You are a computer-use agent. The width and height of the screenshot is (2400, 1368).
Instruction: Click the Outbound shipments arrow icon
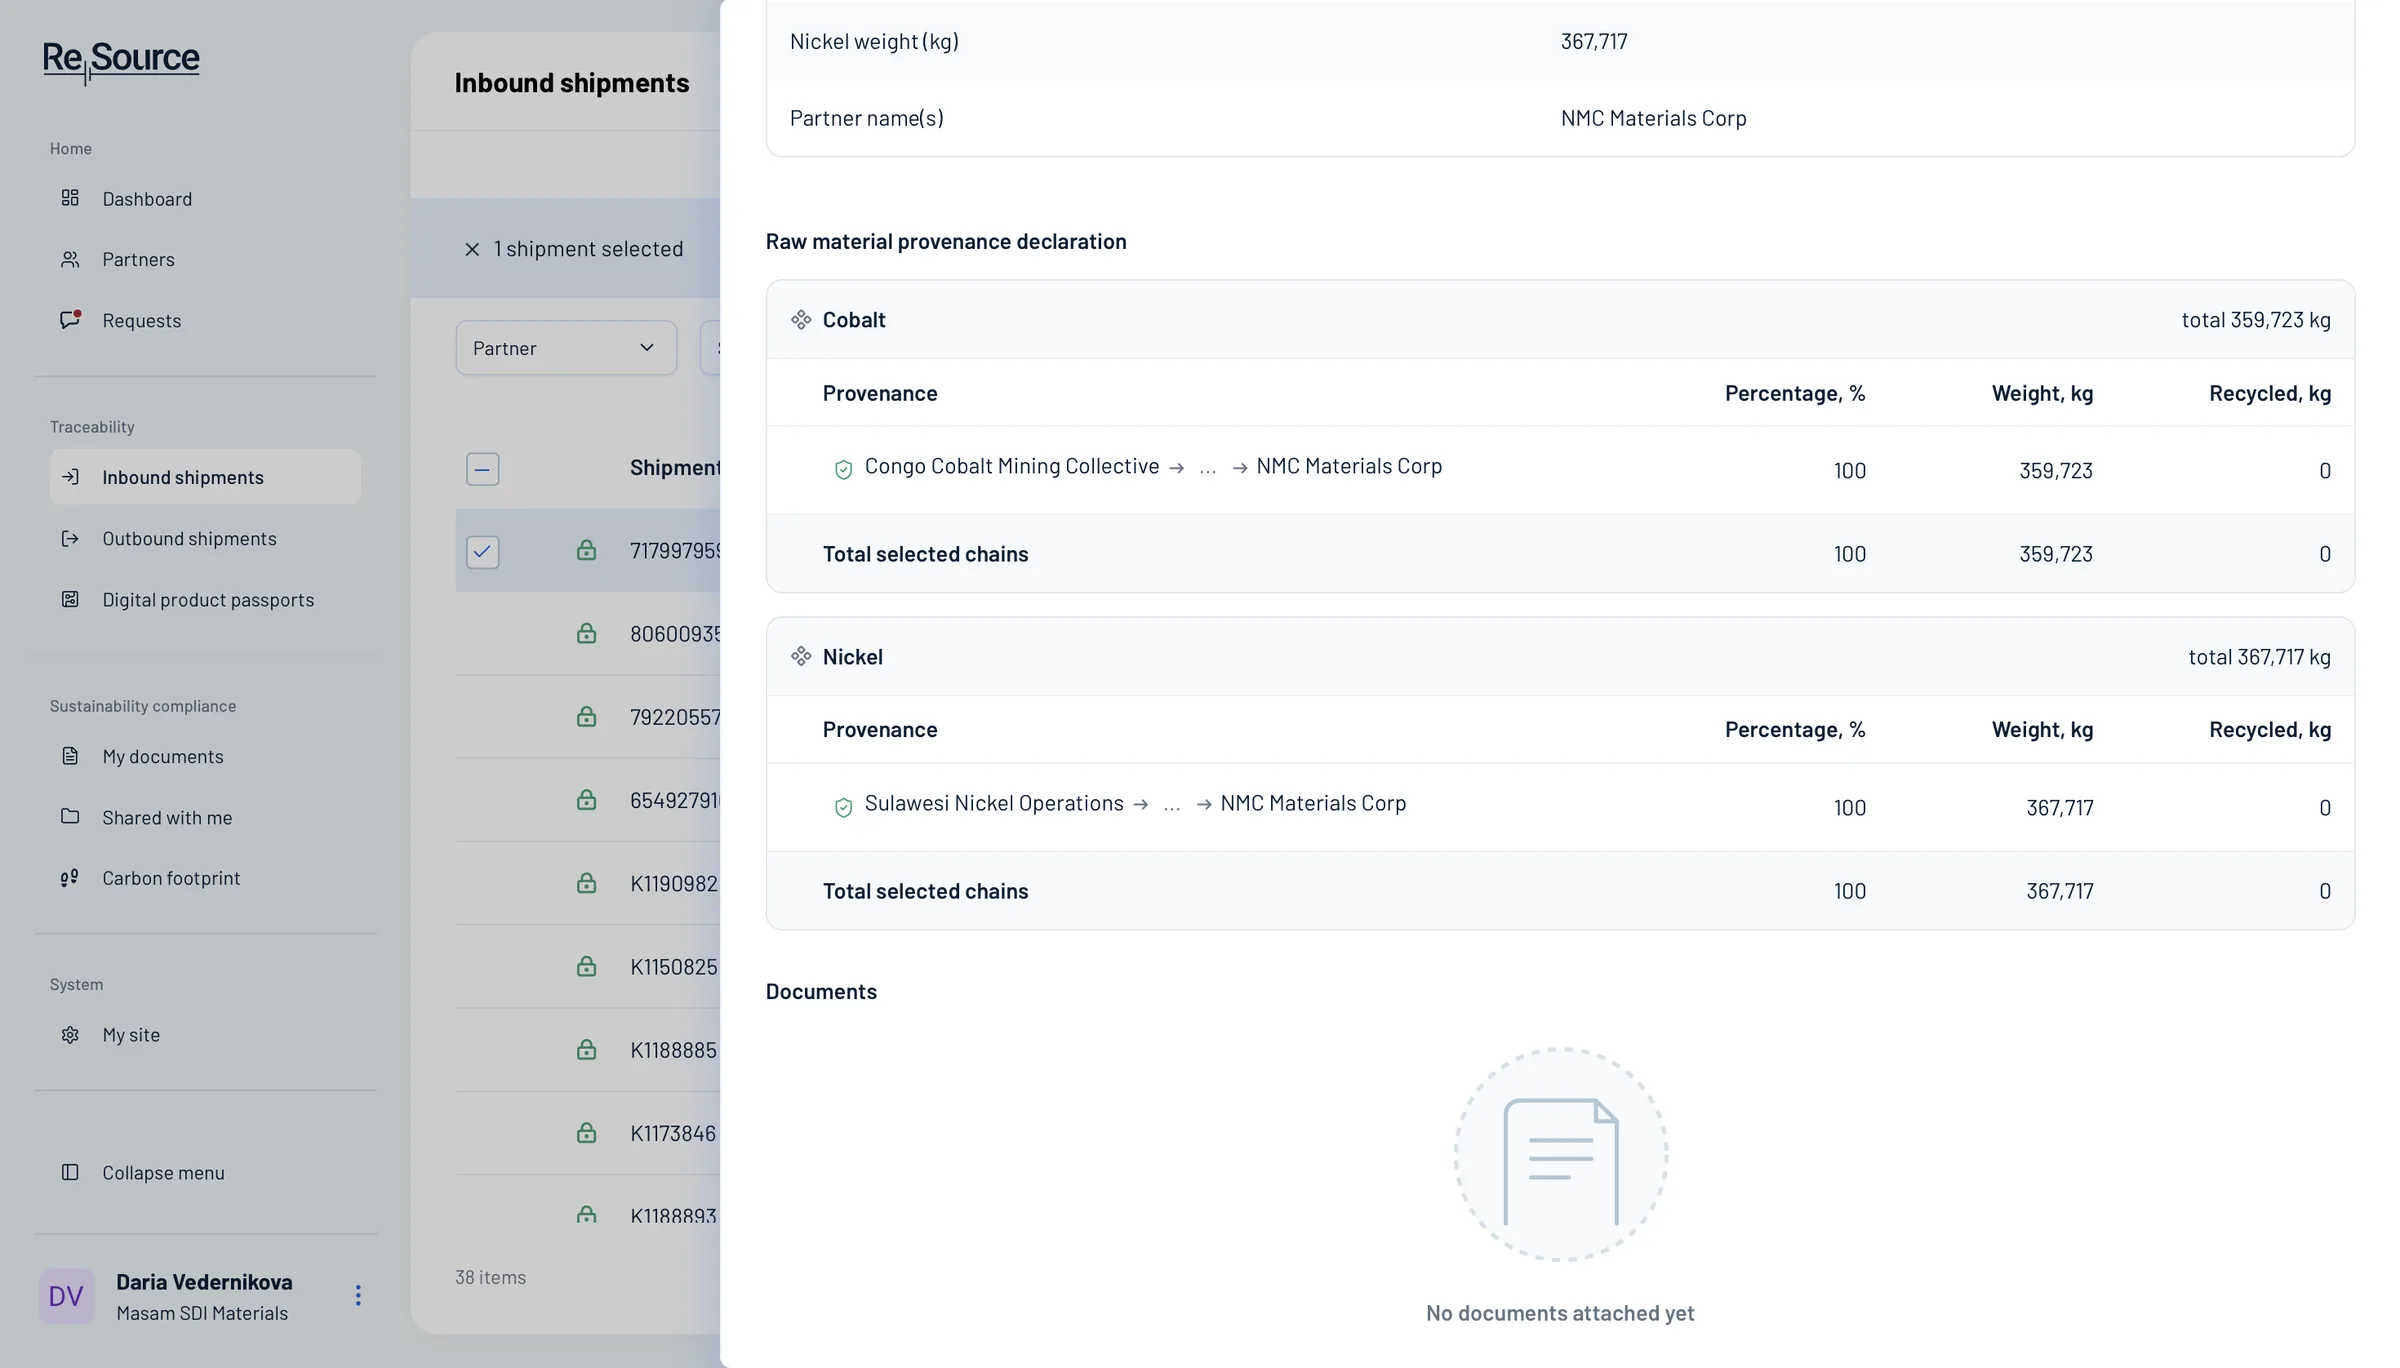tap(70, 538)
